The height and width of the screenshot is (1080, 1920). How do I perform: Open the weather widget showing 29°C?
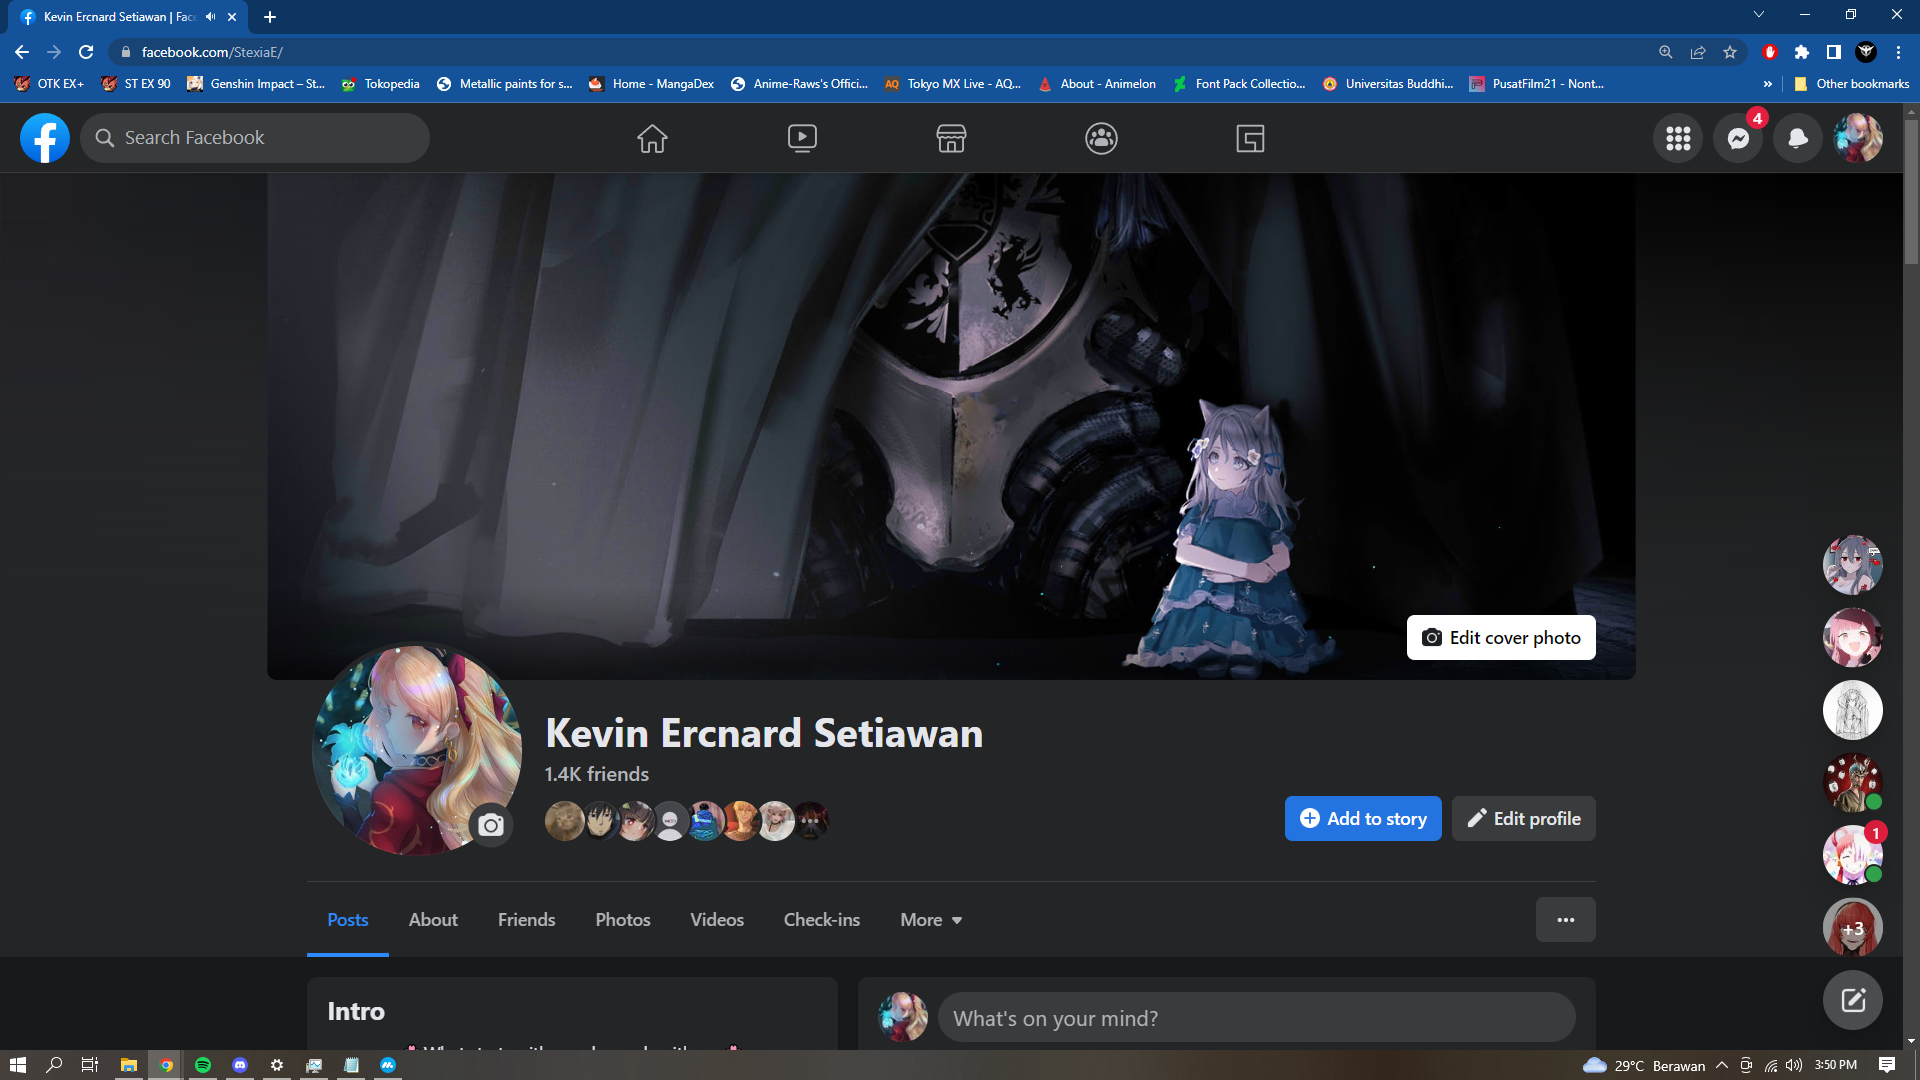tap(1644, 1065)
